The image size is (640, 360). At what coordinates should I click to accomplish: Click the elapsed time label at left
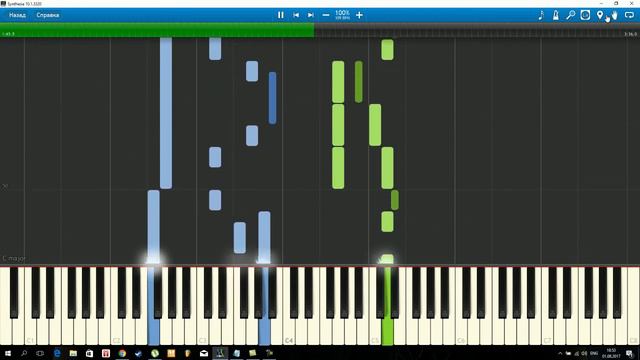(8, 34)
